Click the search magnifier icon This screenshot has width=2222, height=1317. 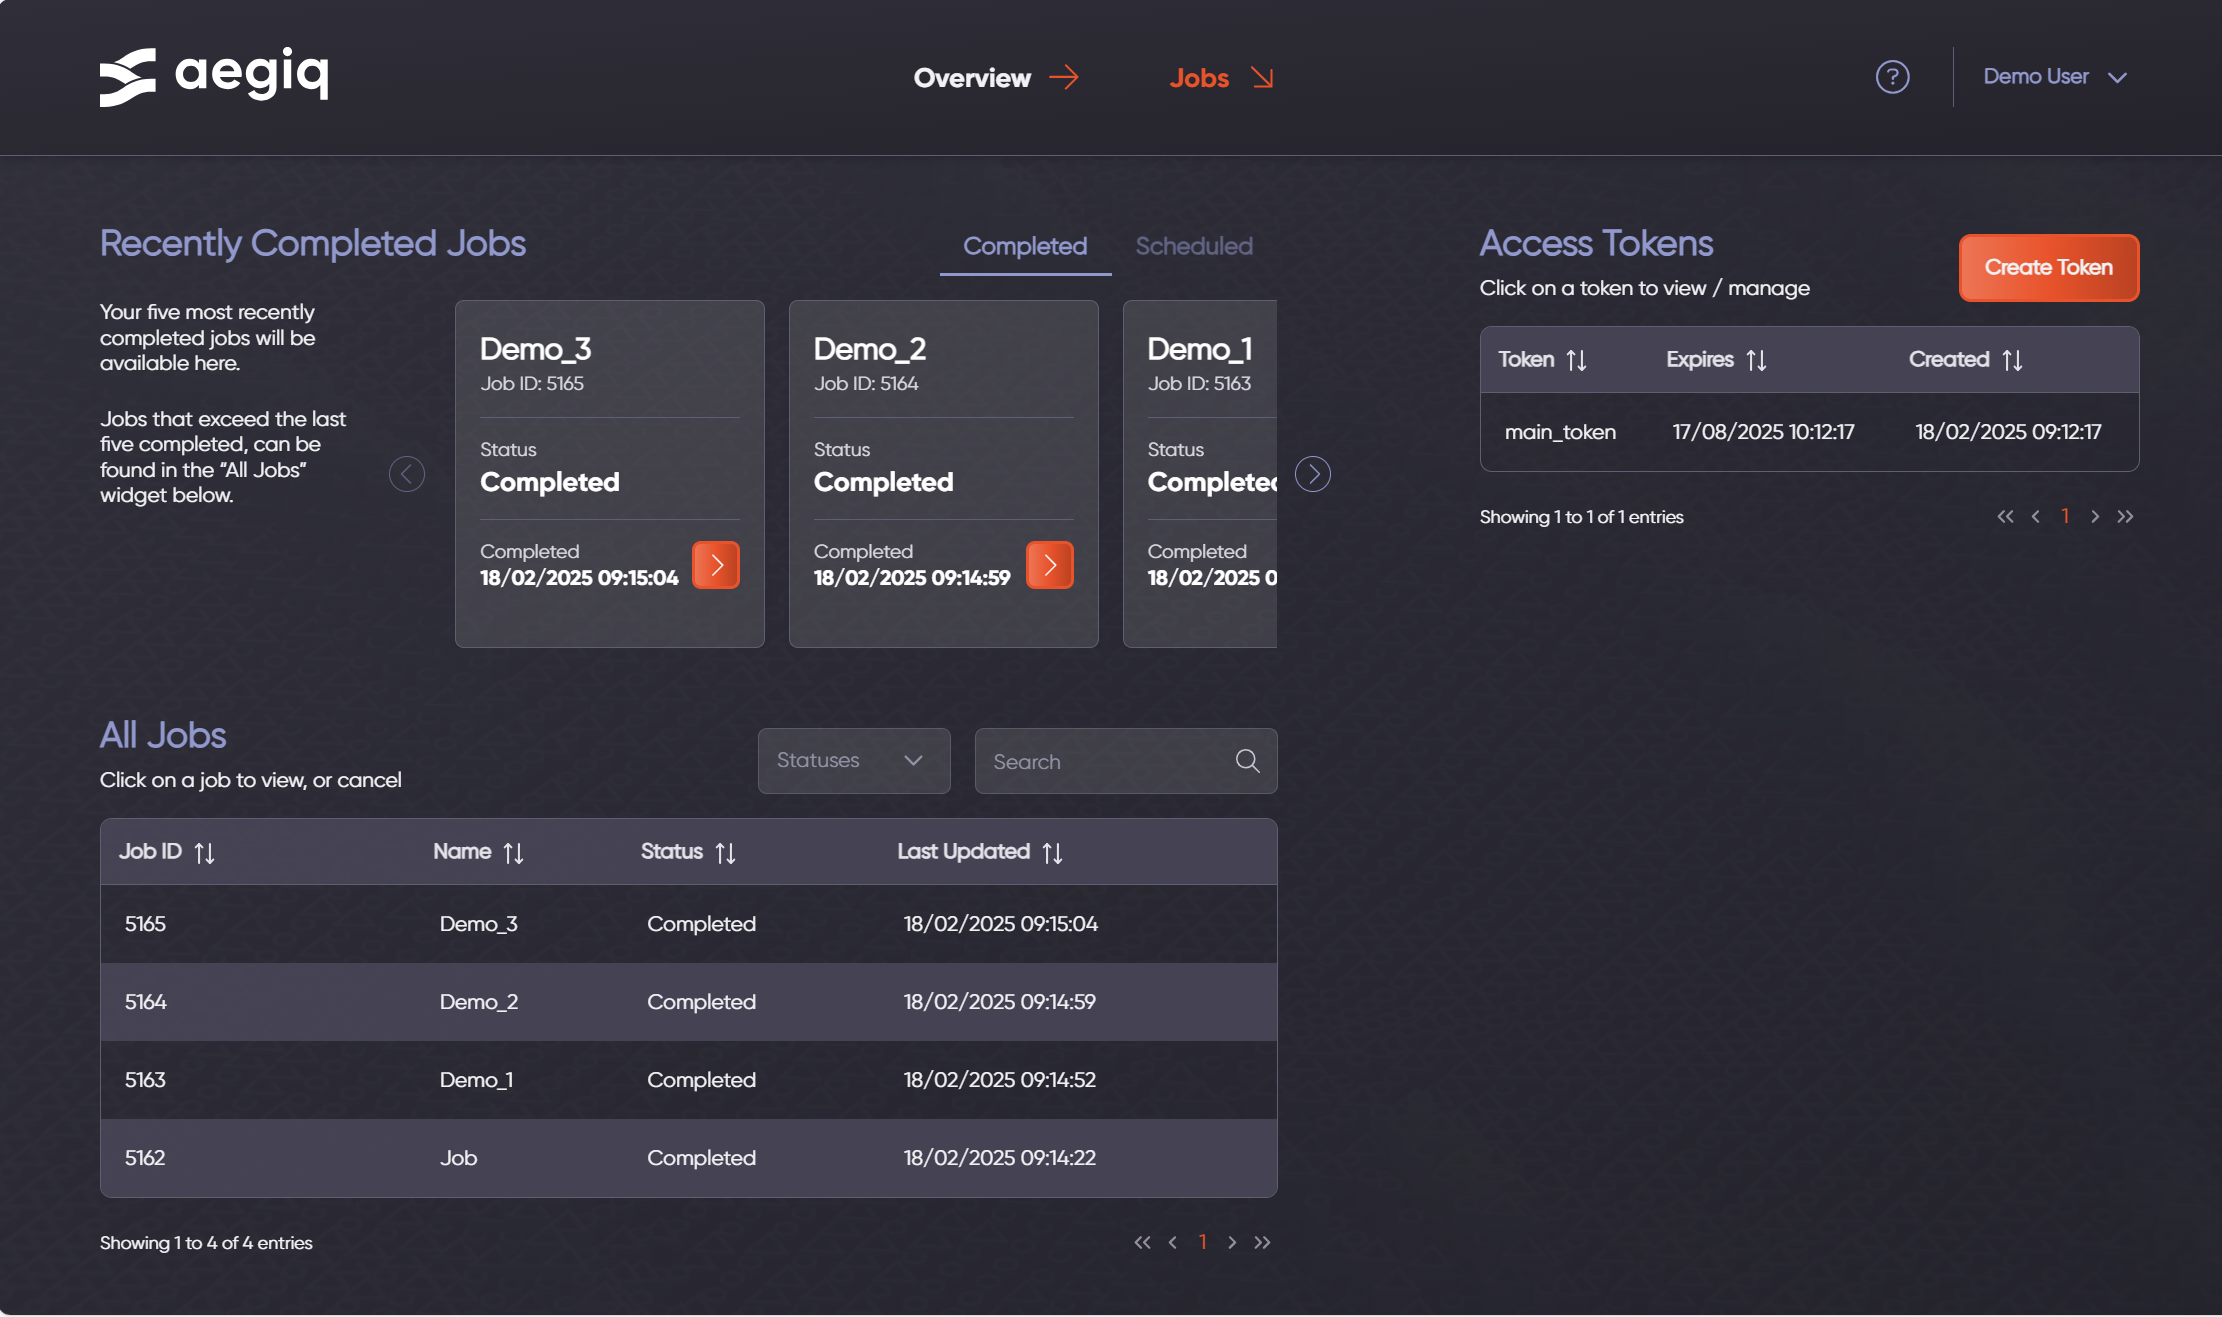pos(1247,761)
